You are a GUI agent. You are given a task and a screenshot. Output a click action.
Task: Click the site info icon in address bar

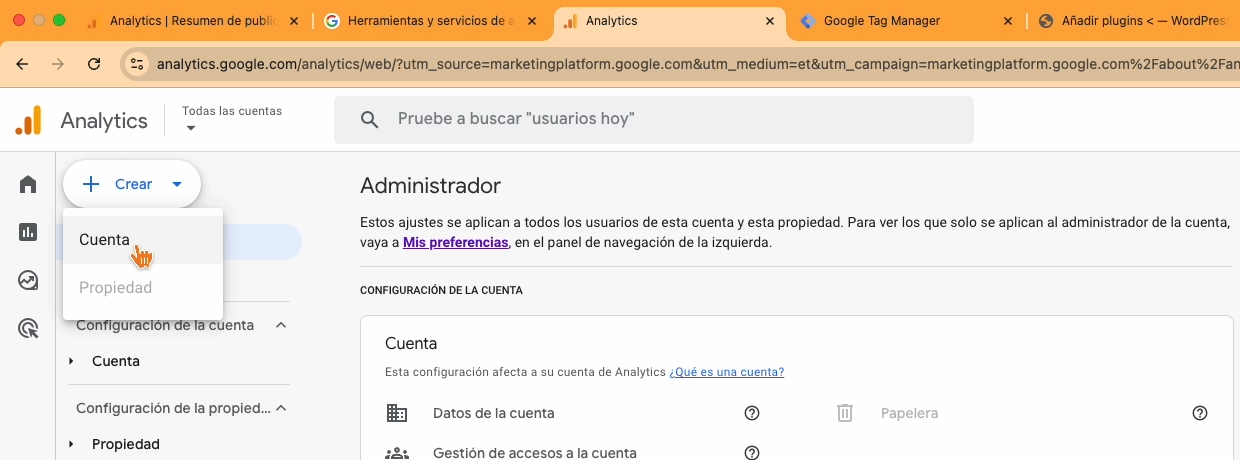click(x=138, y=64)
